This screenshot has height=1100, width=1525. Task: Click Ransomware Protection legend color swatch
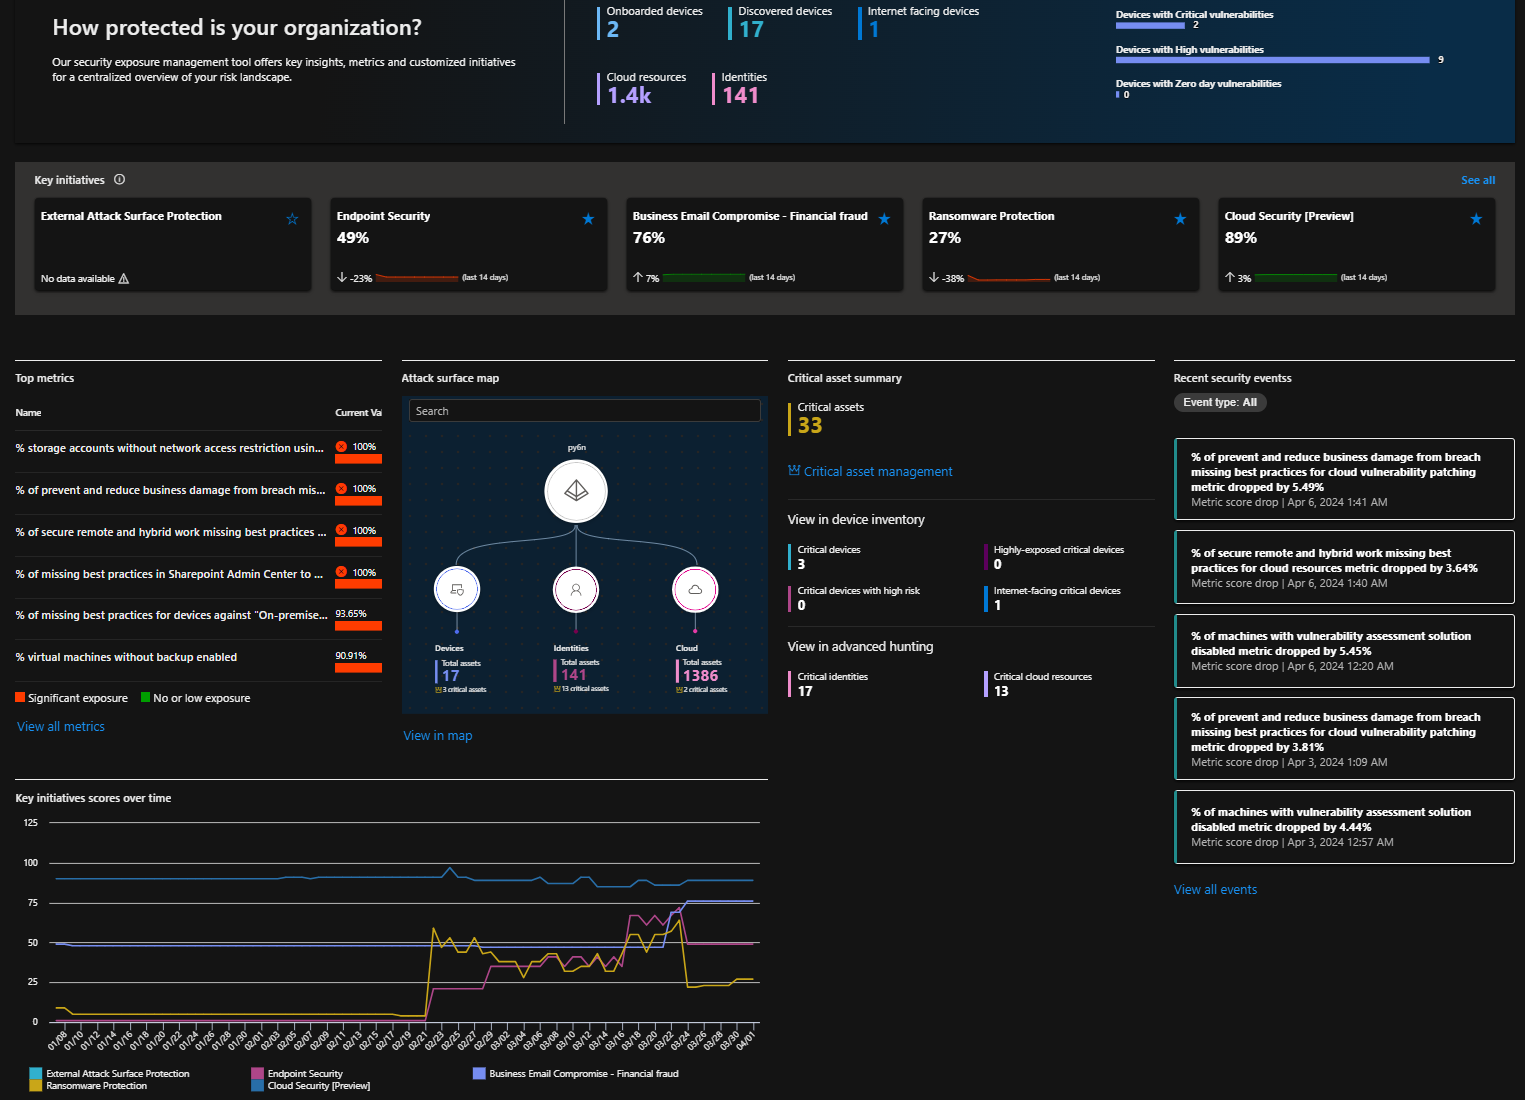(x=36, y=1086)
